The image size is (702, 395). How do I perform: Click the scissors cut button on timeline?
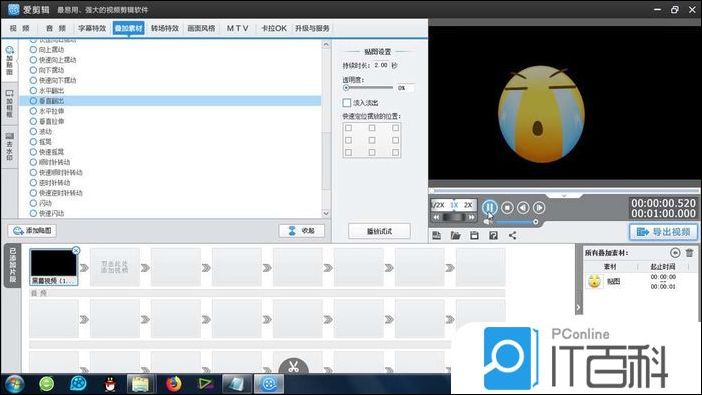[293, 367]
